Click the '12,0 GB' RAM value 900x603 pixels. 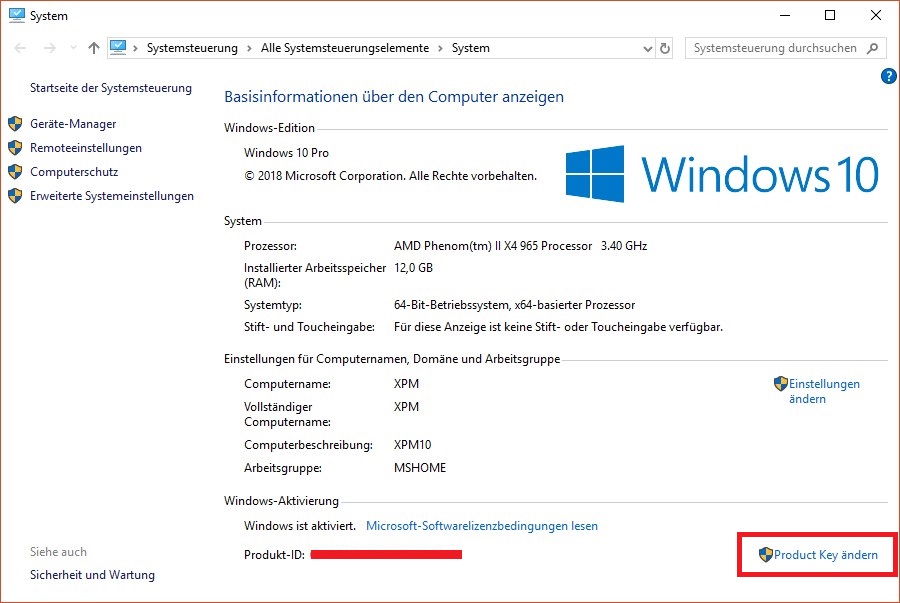(413, 268)
